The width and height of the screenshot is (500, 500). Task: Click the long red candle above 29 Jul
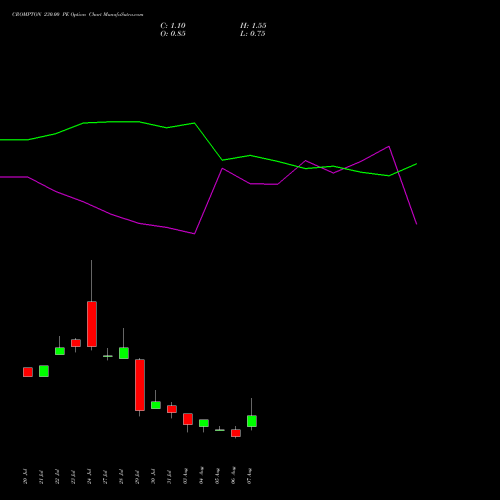click(x=140, y=385)
